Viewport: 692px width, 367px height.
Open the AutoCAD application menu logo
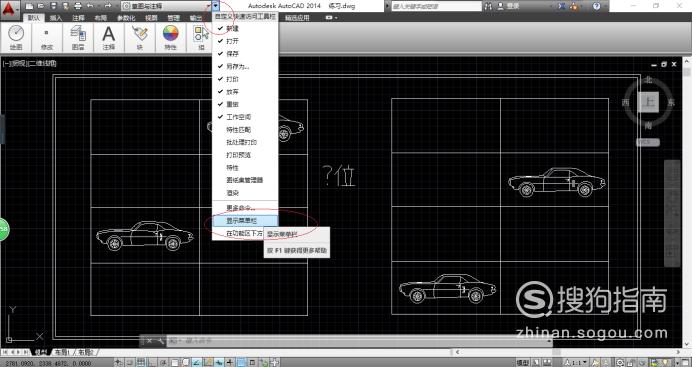(10, 9)
